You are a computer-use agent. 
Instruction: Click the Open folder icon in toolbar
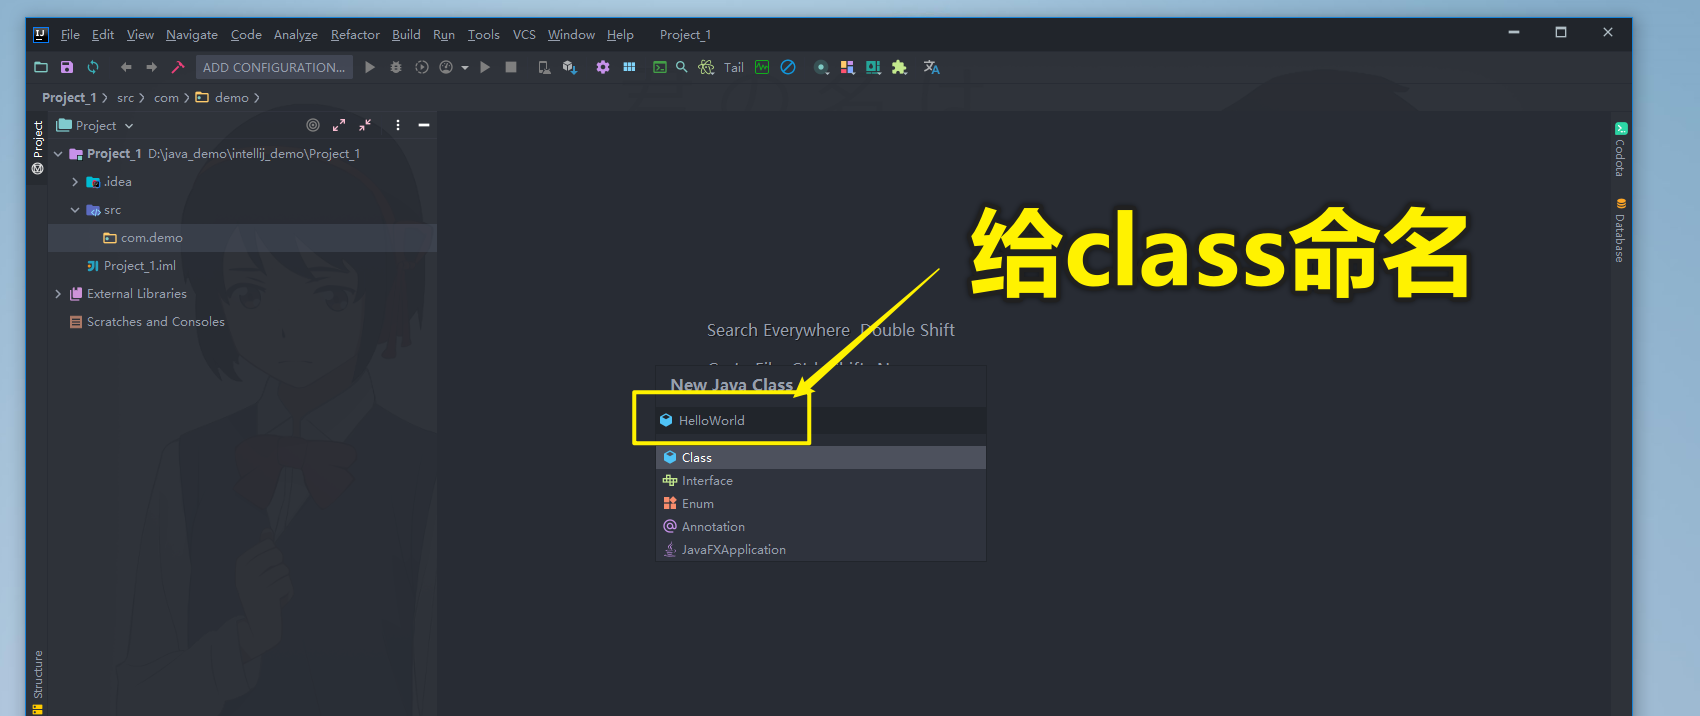(x=41, y=67)
